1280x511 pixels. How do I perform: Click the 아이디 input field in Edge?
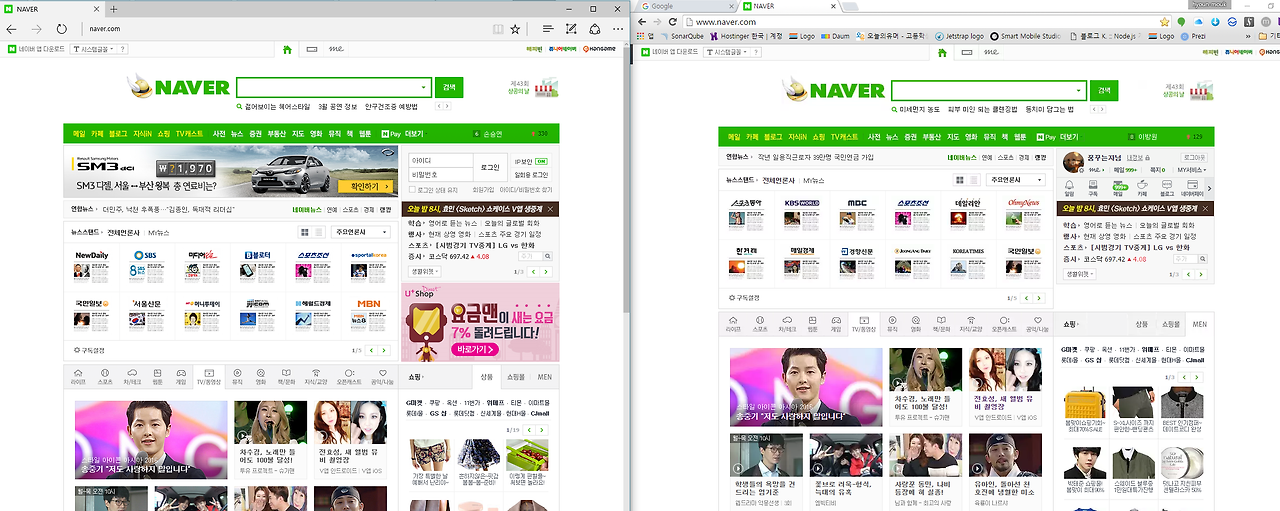pos(440,160)
